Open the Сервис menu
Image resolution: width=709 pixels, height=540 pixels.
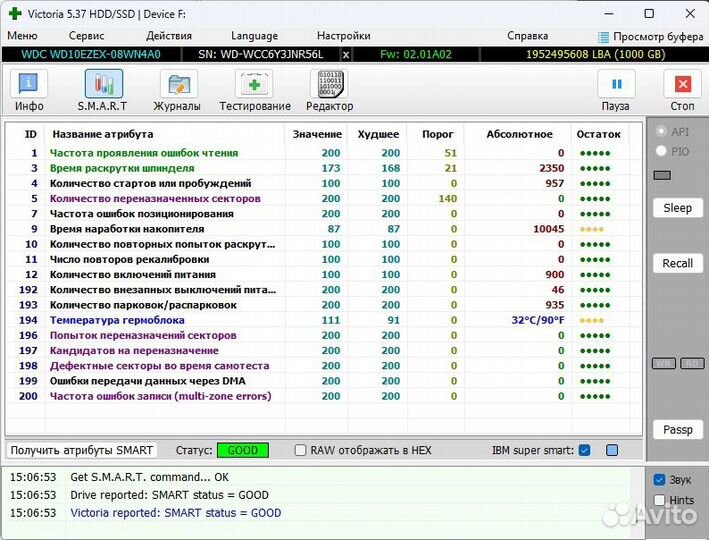(86, 36)
